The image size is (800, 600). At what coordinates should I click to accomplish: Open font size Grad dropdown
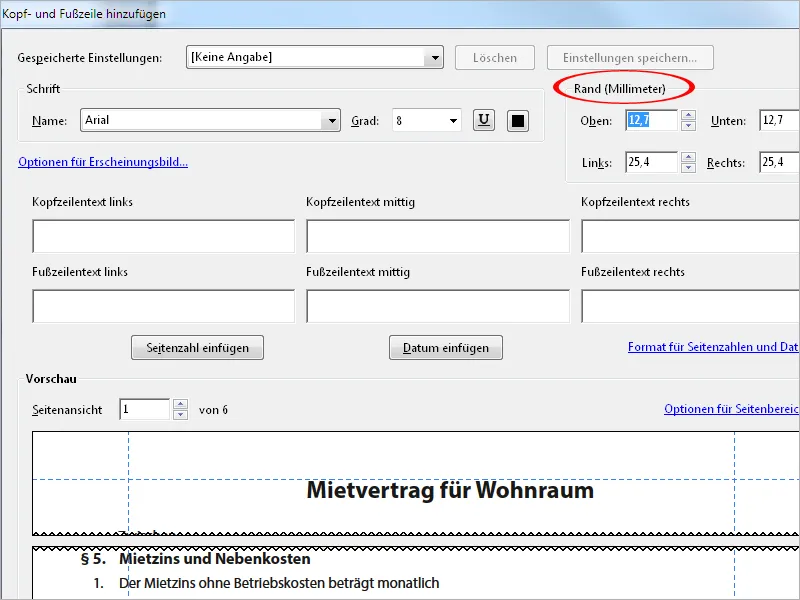pyautogui.click(x=453, y=121)
